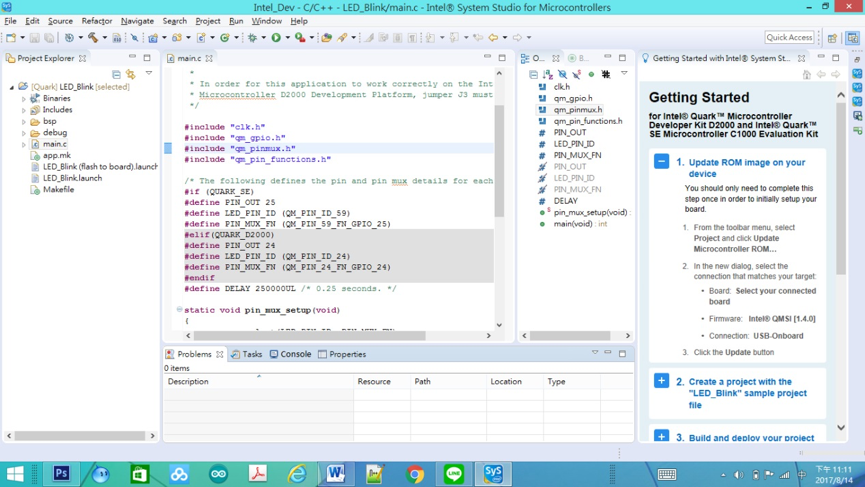Click the Getting Started vertical scrollbar
The height and width of the screenshot is (487, 865).
841,188
